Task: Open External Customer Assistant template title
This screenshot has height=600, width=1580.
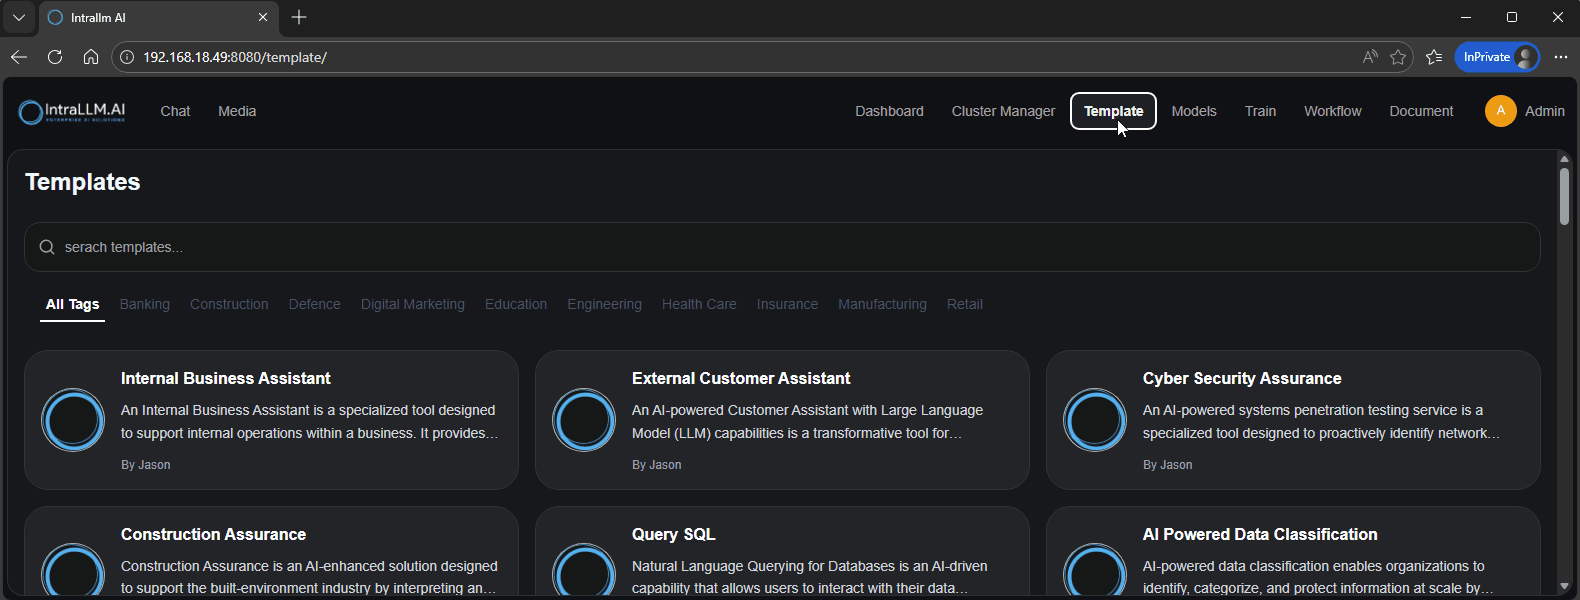Action: [x=741, y=378]
